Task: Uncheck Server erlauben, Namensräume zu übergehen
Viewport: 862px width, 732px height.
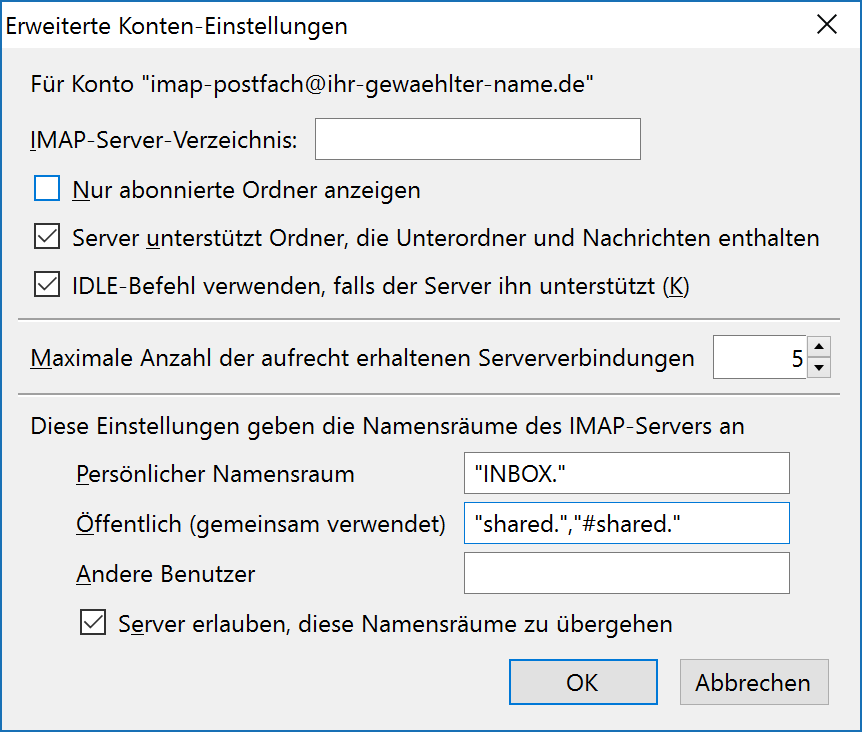Action: coord(93,622)
